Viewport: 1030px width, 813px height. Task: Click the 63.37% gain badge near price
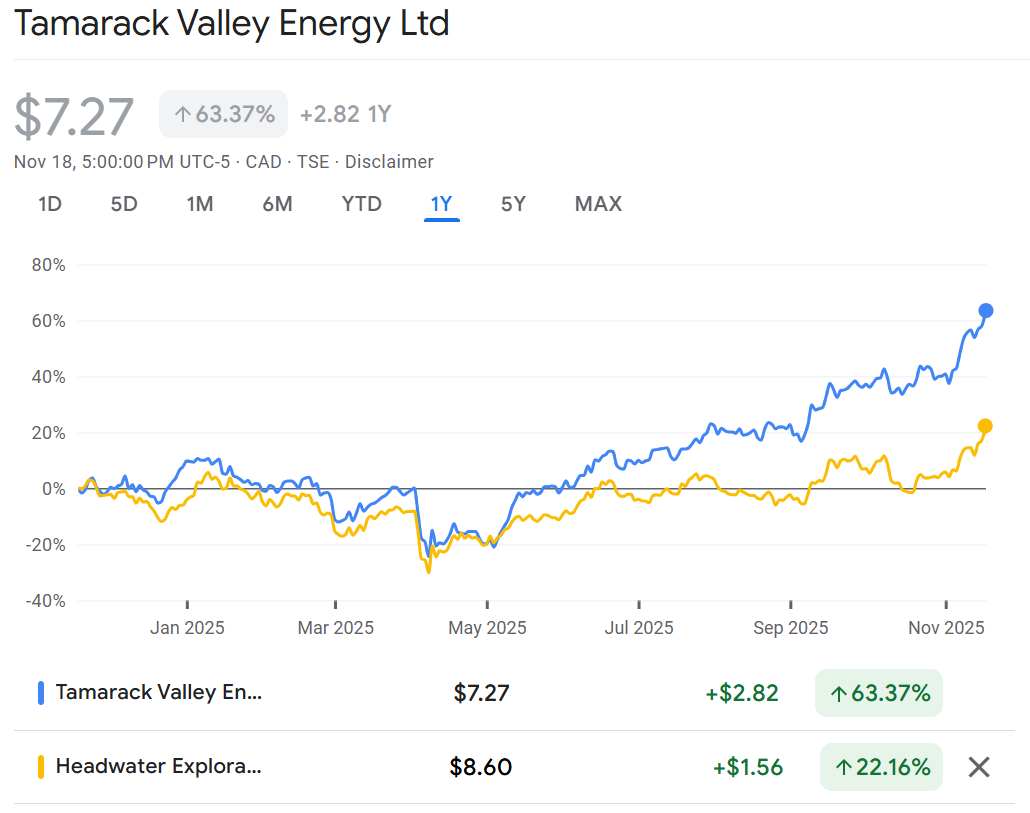click(x=224, y=114)
